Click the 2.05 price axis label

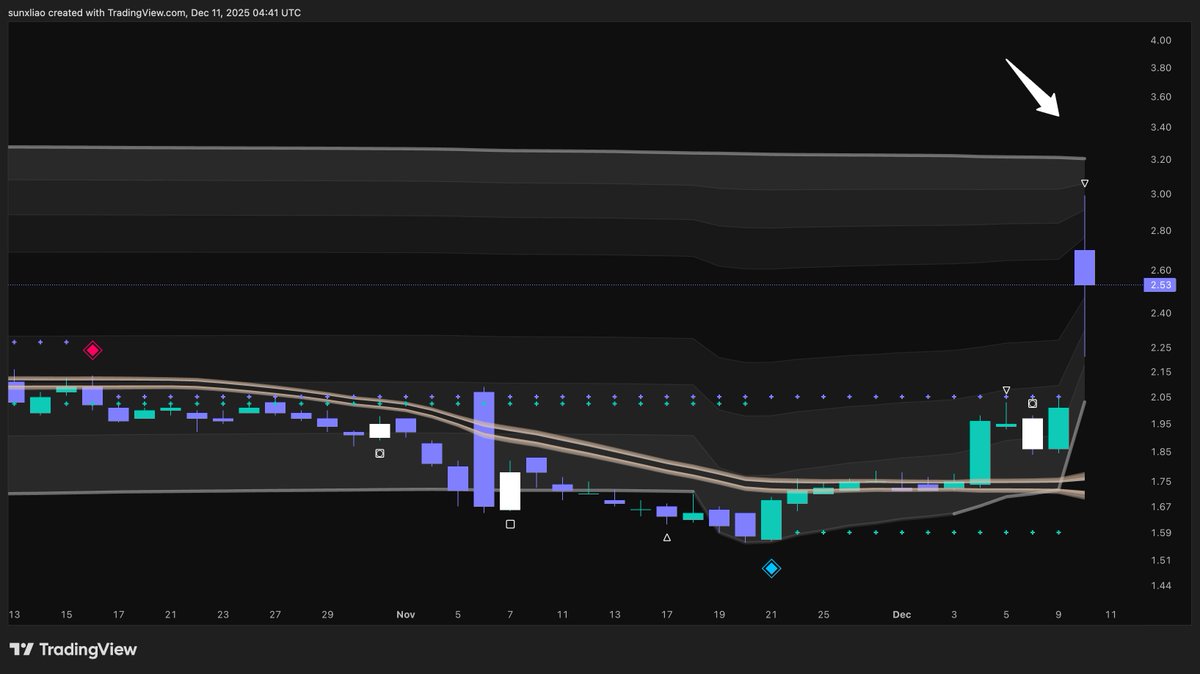[1160, 398]
